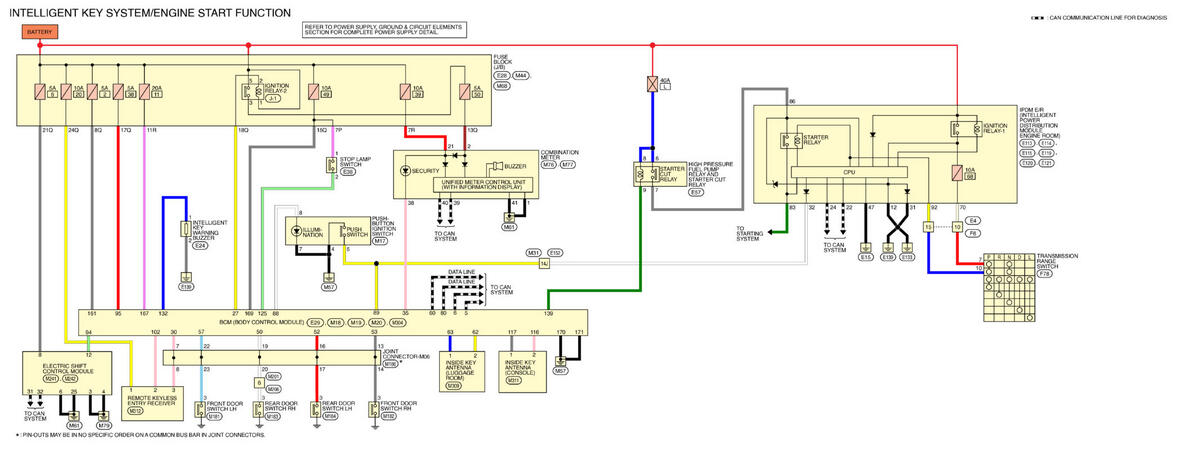
Task: Click the Stop Lamp Switch symbol
Action: [x=329, y=165]
